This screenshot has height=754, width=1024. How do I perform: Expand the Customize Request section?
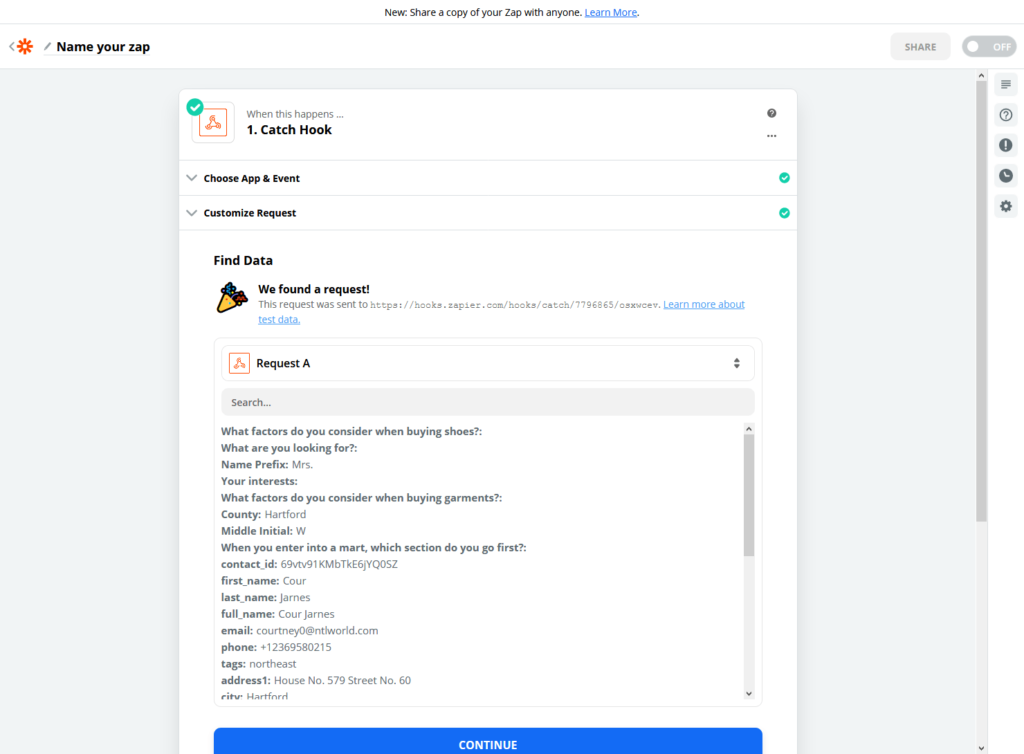[x=488, y=213]
